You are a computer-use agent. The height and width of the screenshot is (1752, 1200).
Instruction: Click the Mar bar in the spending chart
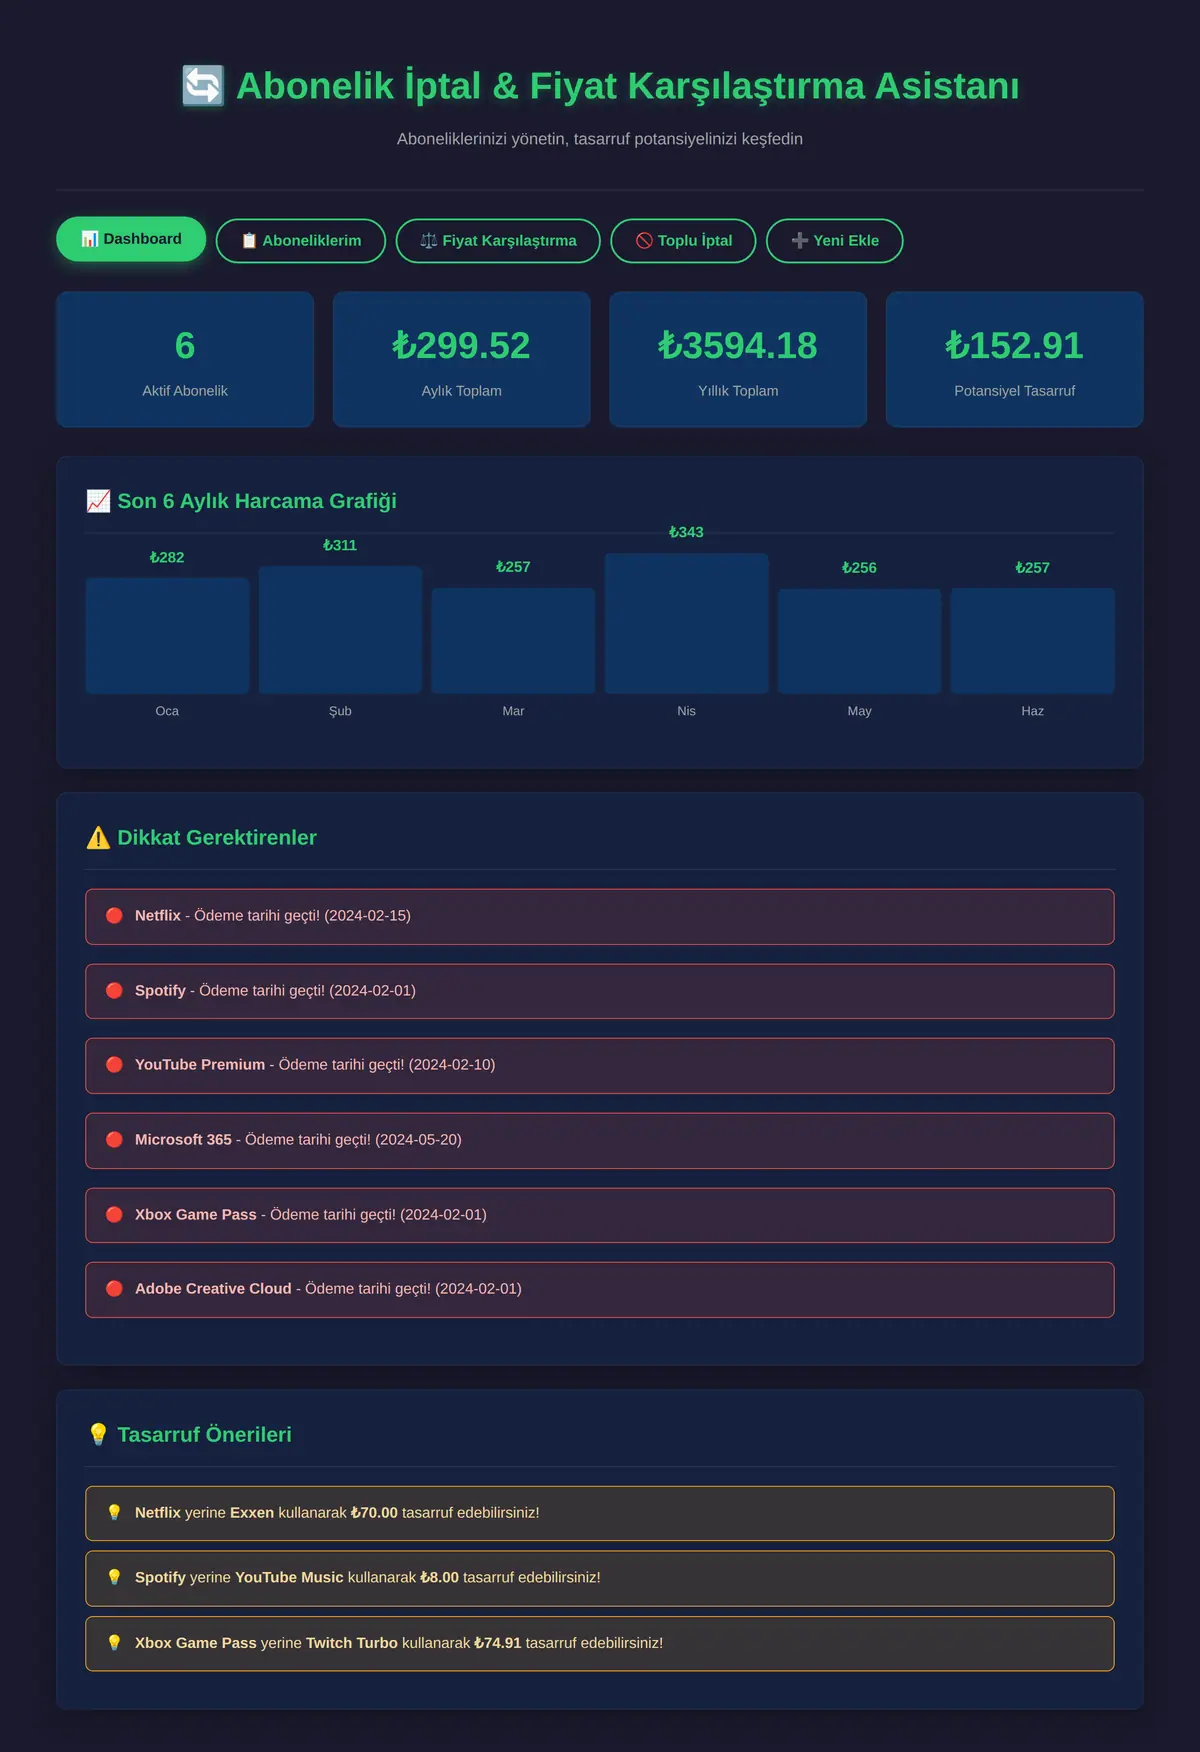[x=513, y=641]
